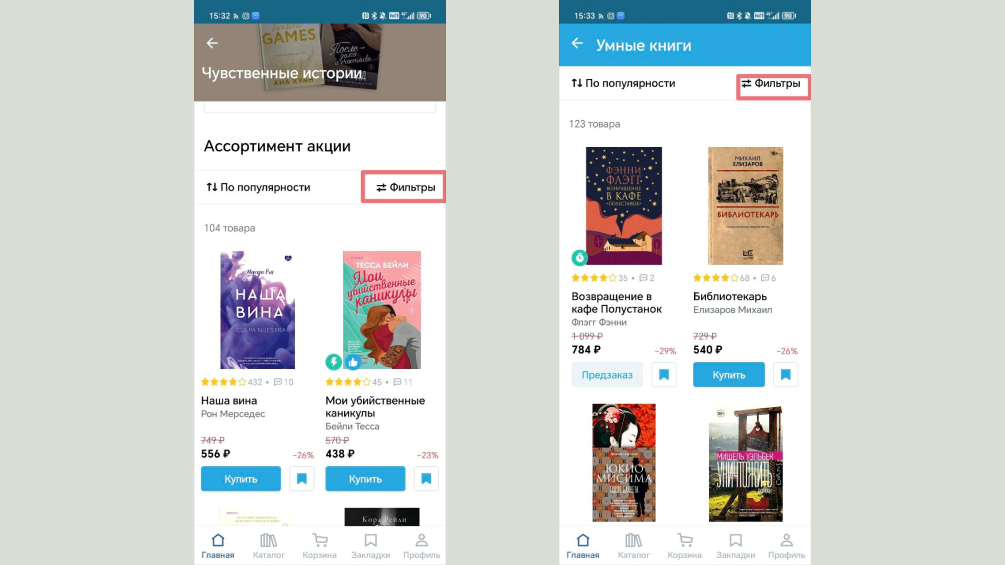Open Фильтры on the Умные книги screen
This screenshot has width=1005, height=565.
[771, 83]
